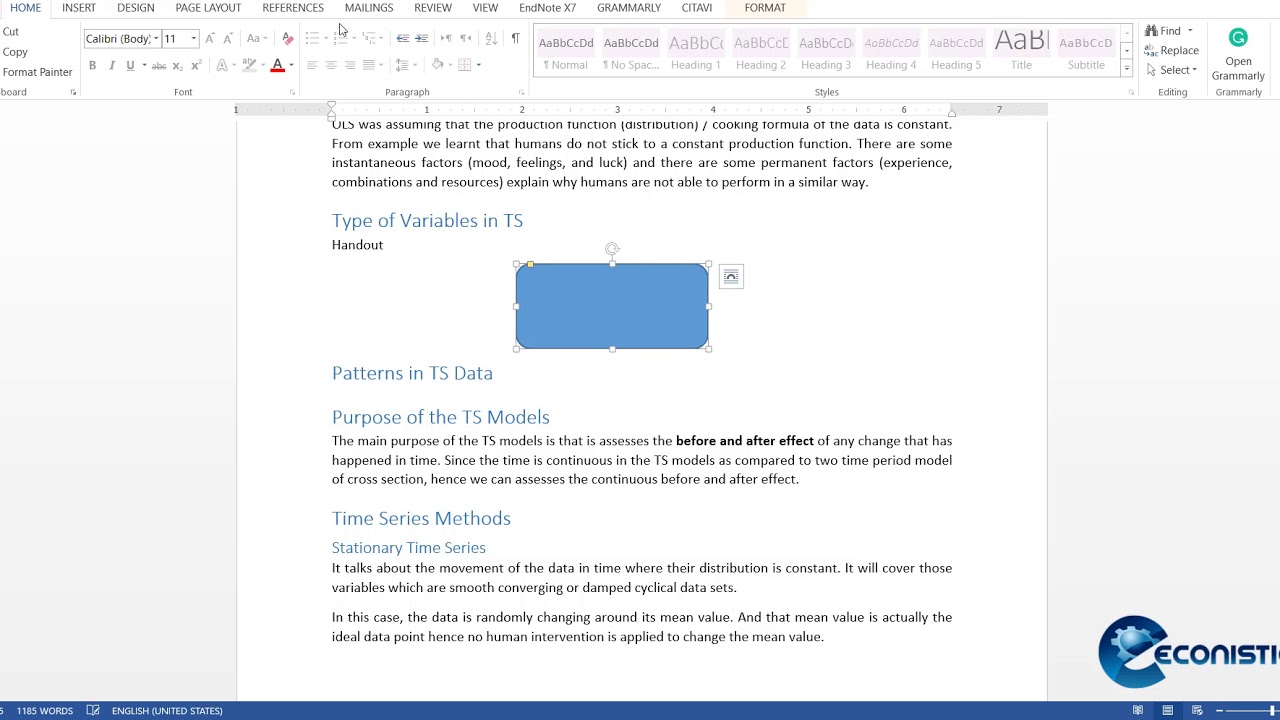Toggle show paragraph marks
Image resolution: width=1280 pixels, height=720 pixels.
point(515,38)
